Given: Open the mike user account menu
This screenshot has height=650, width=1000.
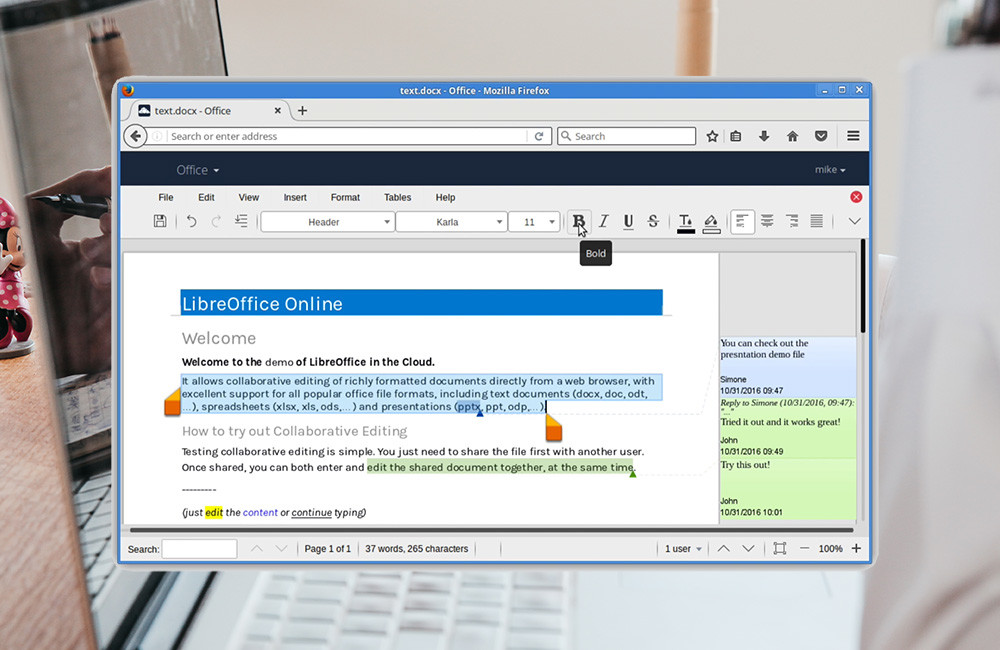Looking at the screenshot, I should (829, 170).
